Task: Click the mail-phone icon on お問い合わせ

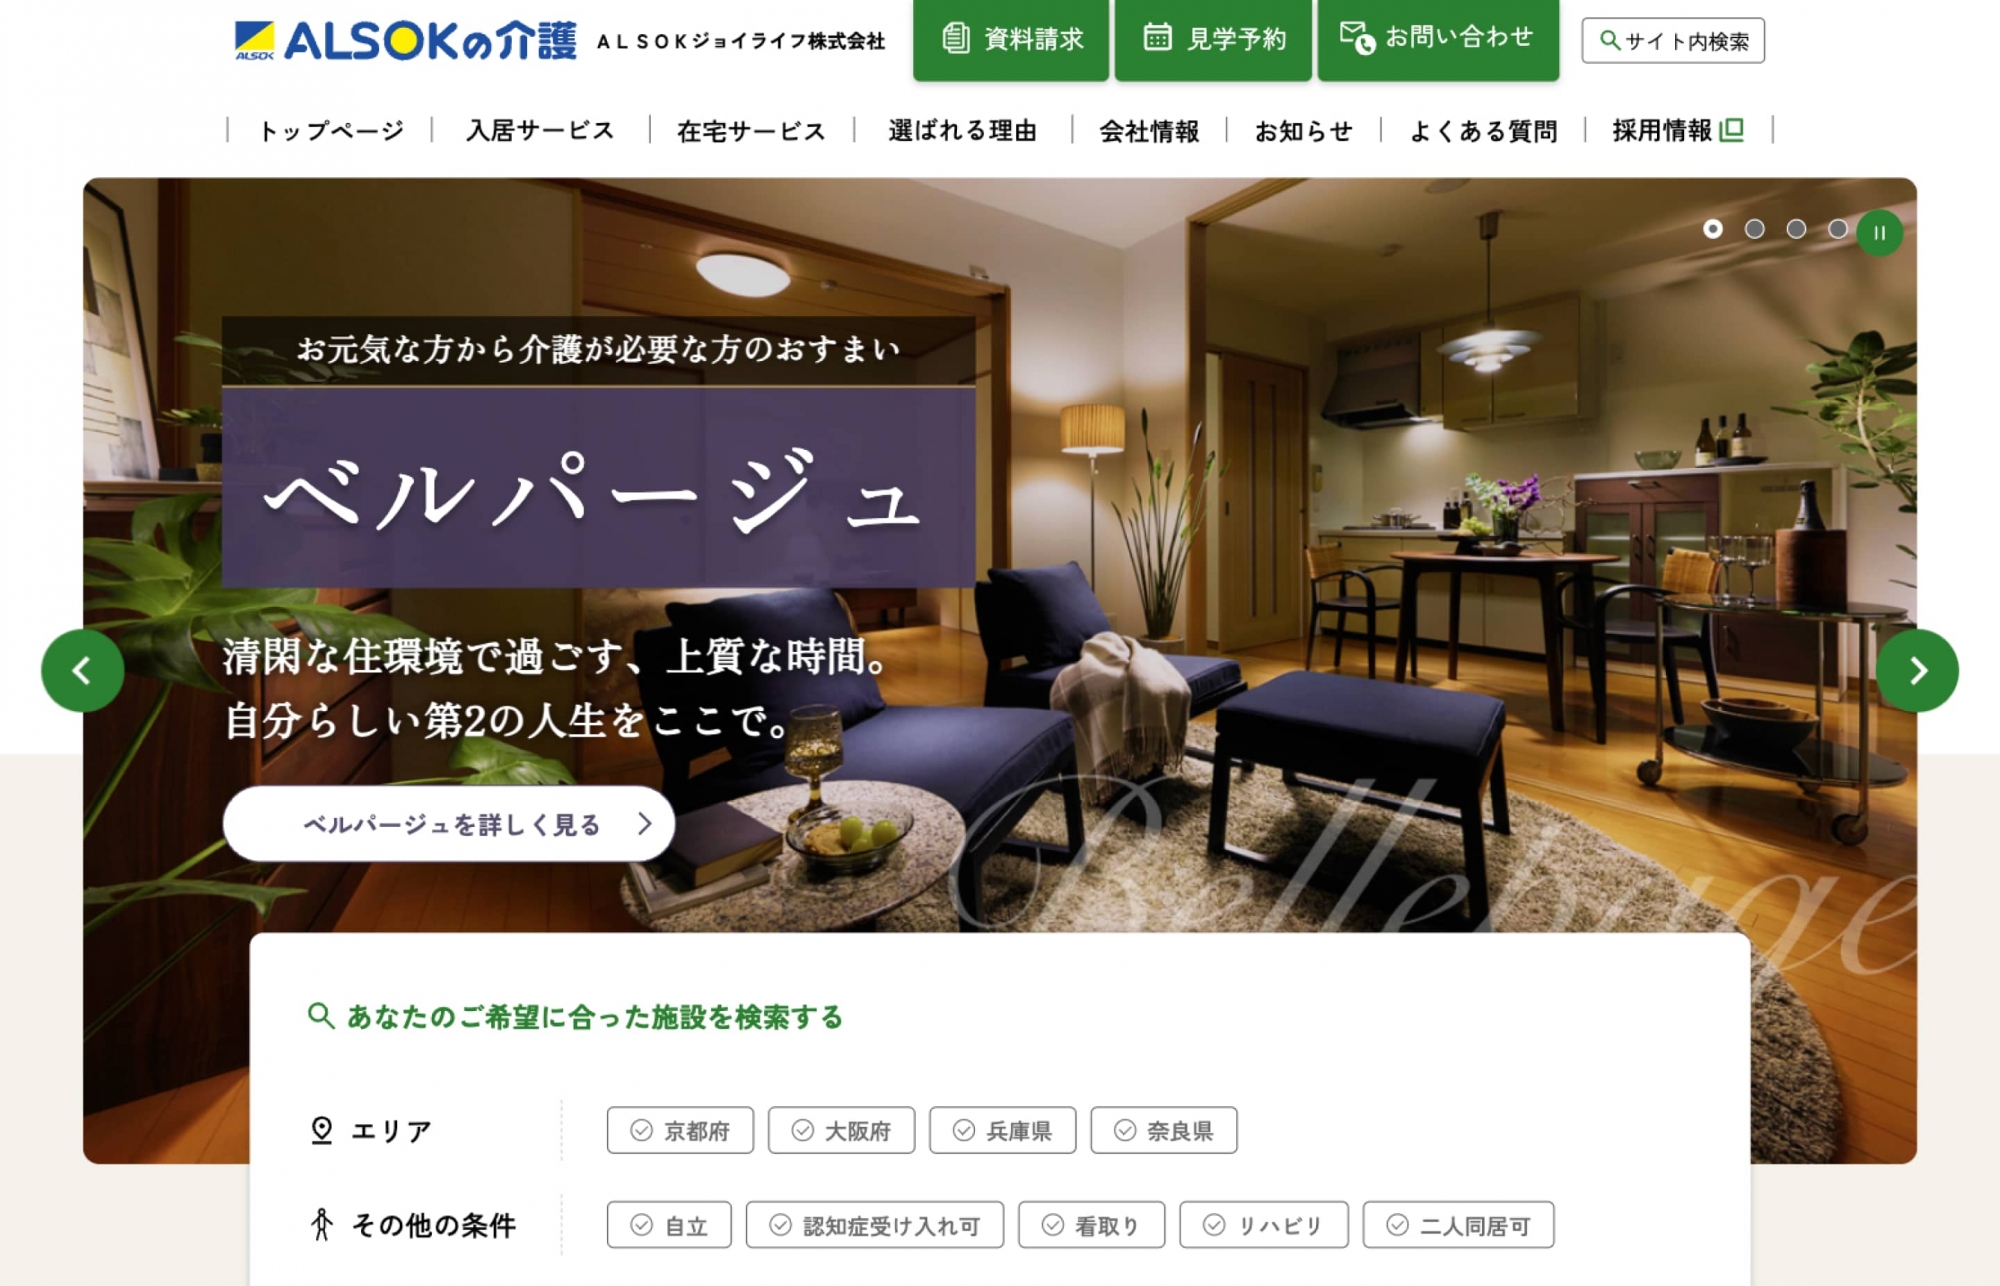Action: click(x=1357, y=37)
